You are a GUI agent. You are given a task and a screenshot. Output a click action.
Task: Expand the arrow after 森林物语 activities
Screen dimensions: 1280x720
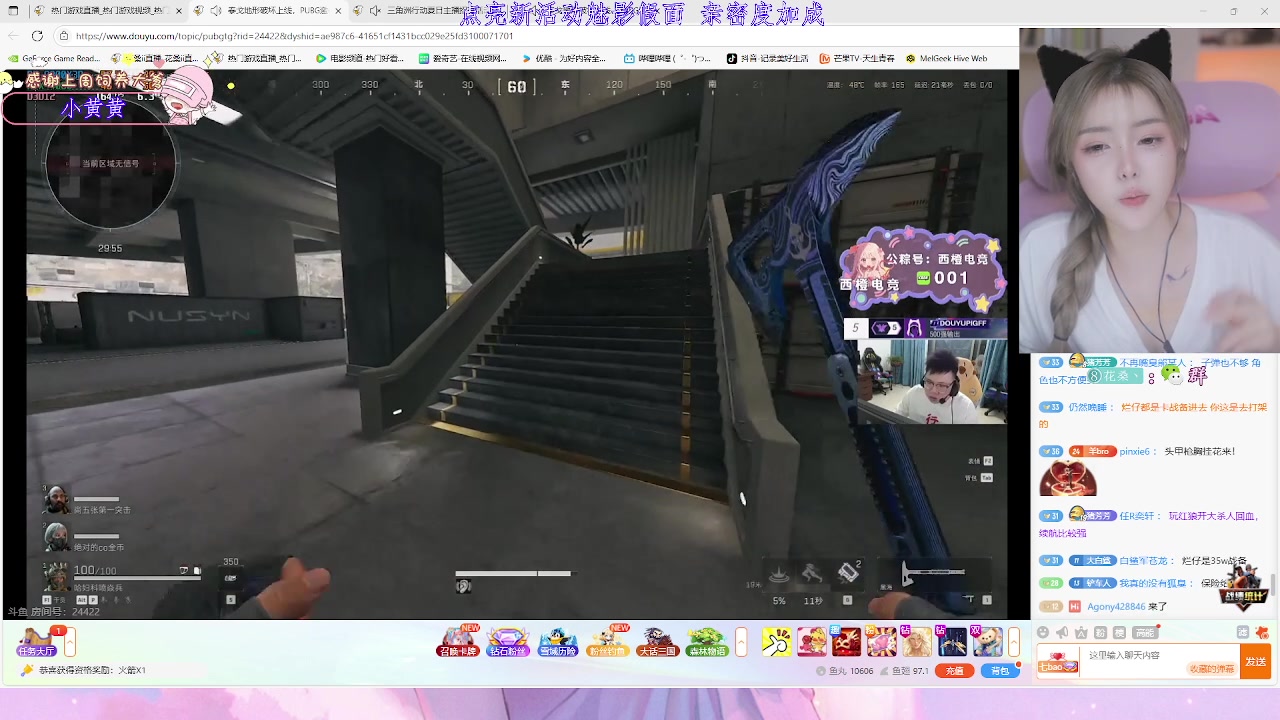[741, 641]
